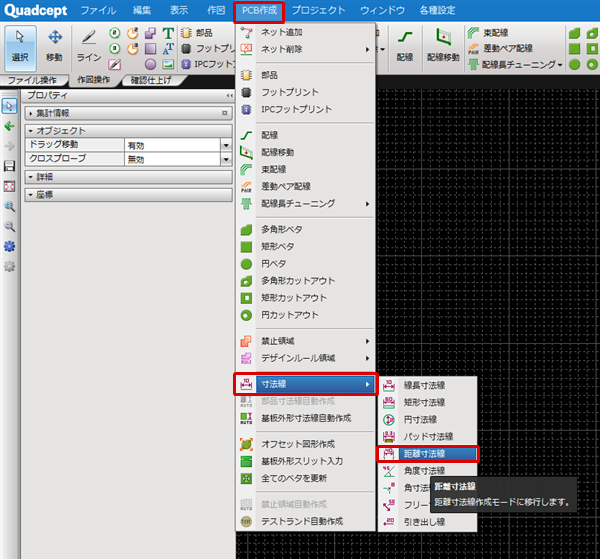Click the green back arrow in sidebar
The width and height of the screenshot is (600, 559).
point(9,126)
